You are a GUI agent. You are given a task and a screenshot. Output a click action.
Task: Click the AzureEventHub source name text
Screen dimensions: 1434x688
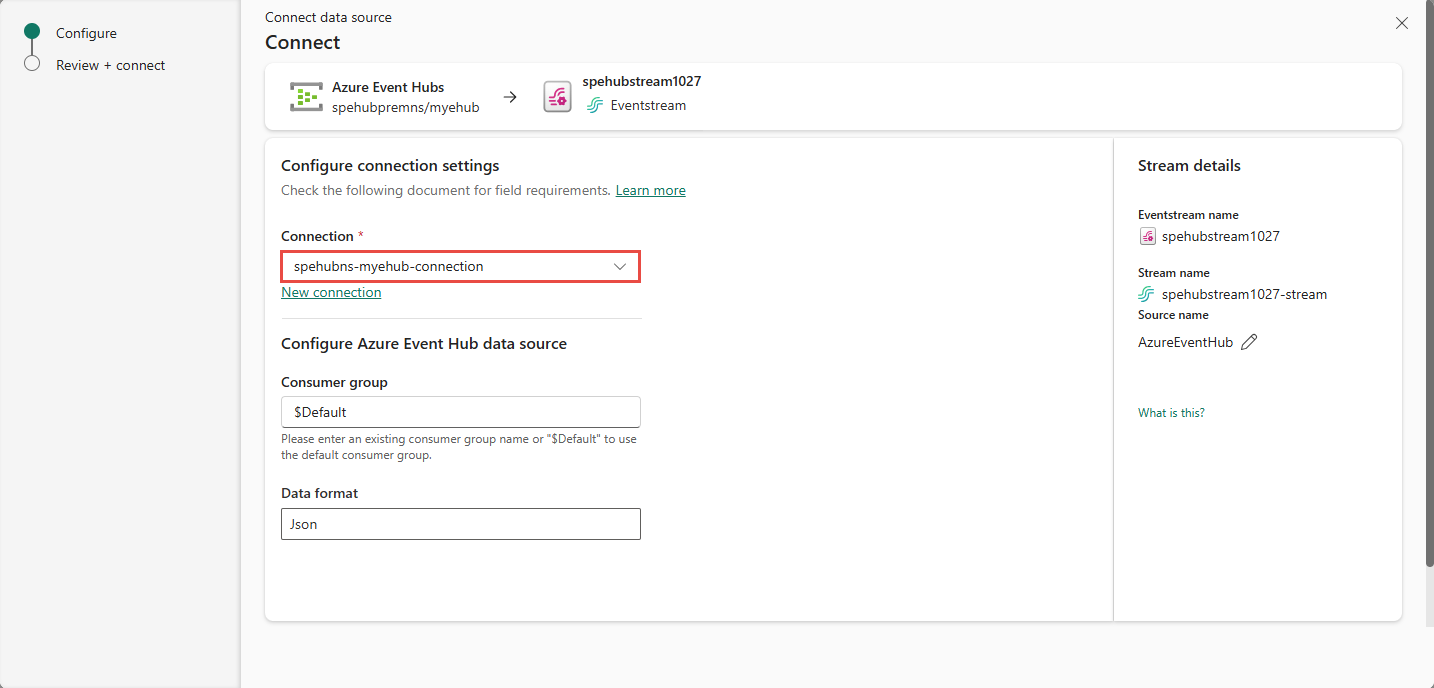(x=1185, y=342)
